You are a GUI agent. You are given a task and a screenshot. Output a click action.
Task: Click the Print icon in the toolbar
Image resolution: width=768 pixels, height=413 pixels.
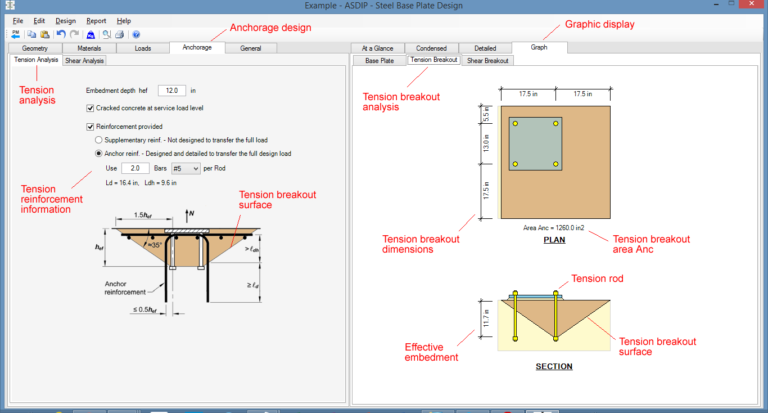119,34
